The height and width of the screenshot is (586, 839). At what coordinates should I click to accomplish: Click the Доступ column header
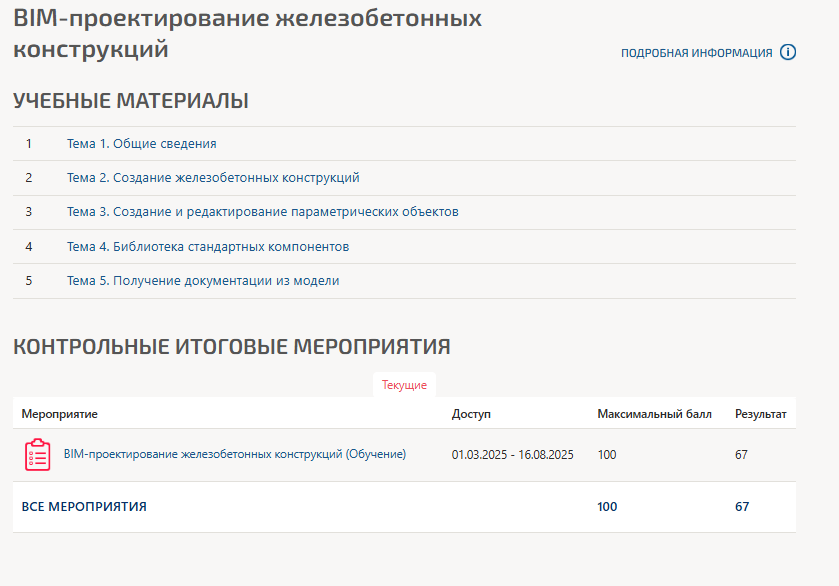tap(471, 414)
